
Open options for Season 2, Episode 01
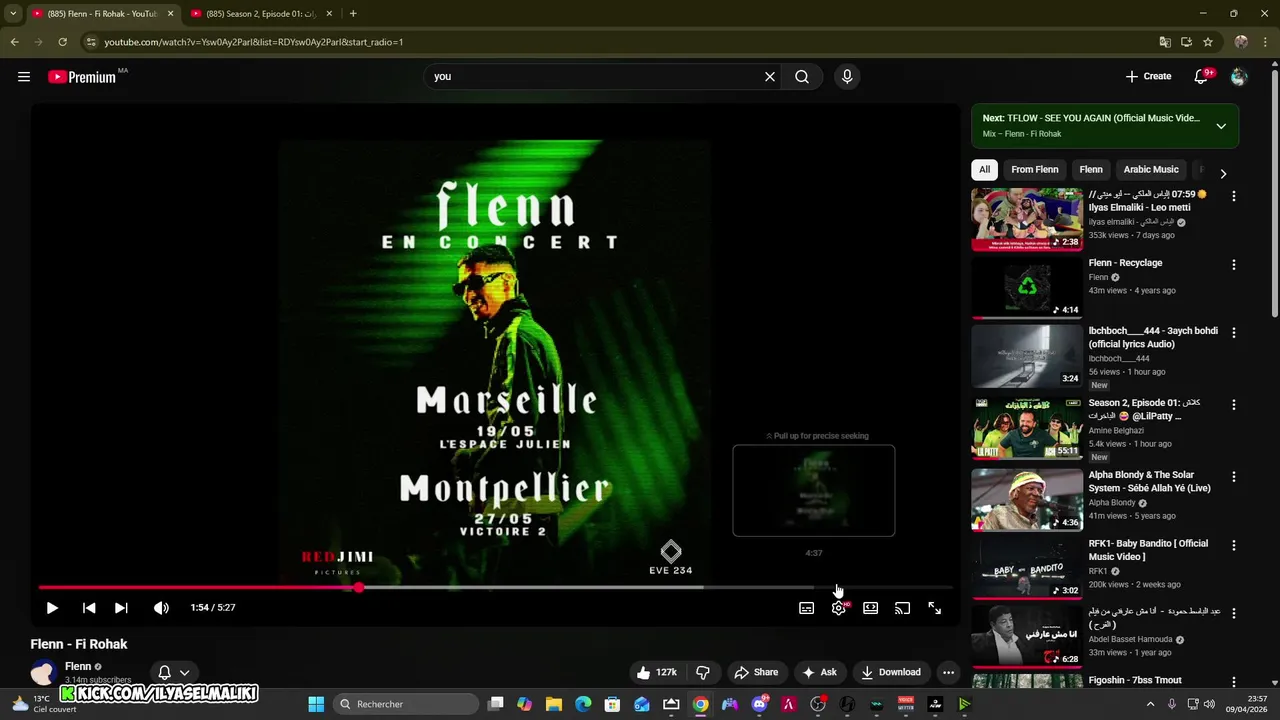tap(1234, 405)
